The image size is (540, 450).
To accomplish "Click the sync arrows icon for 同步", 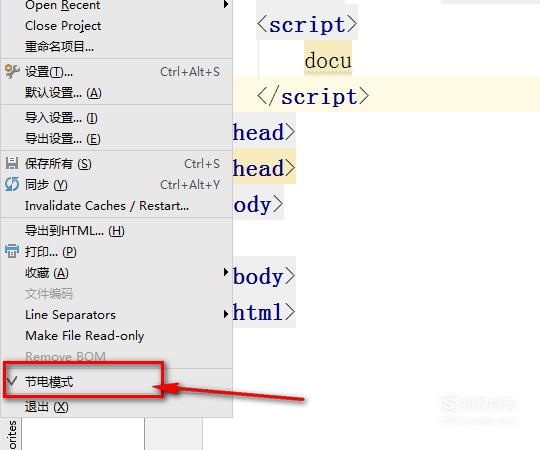I will [x=12, y=184].
